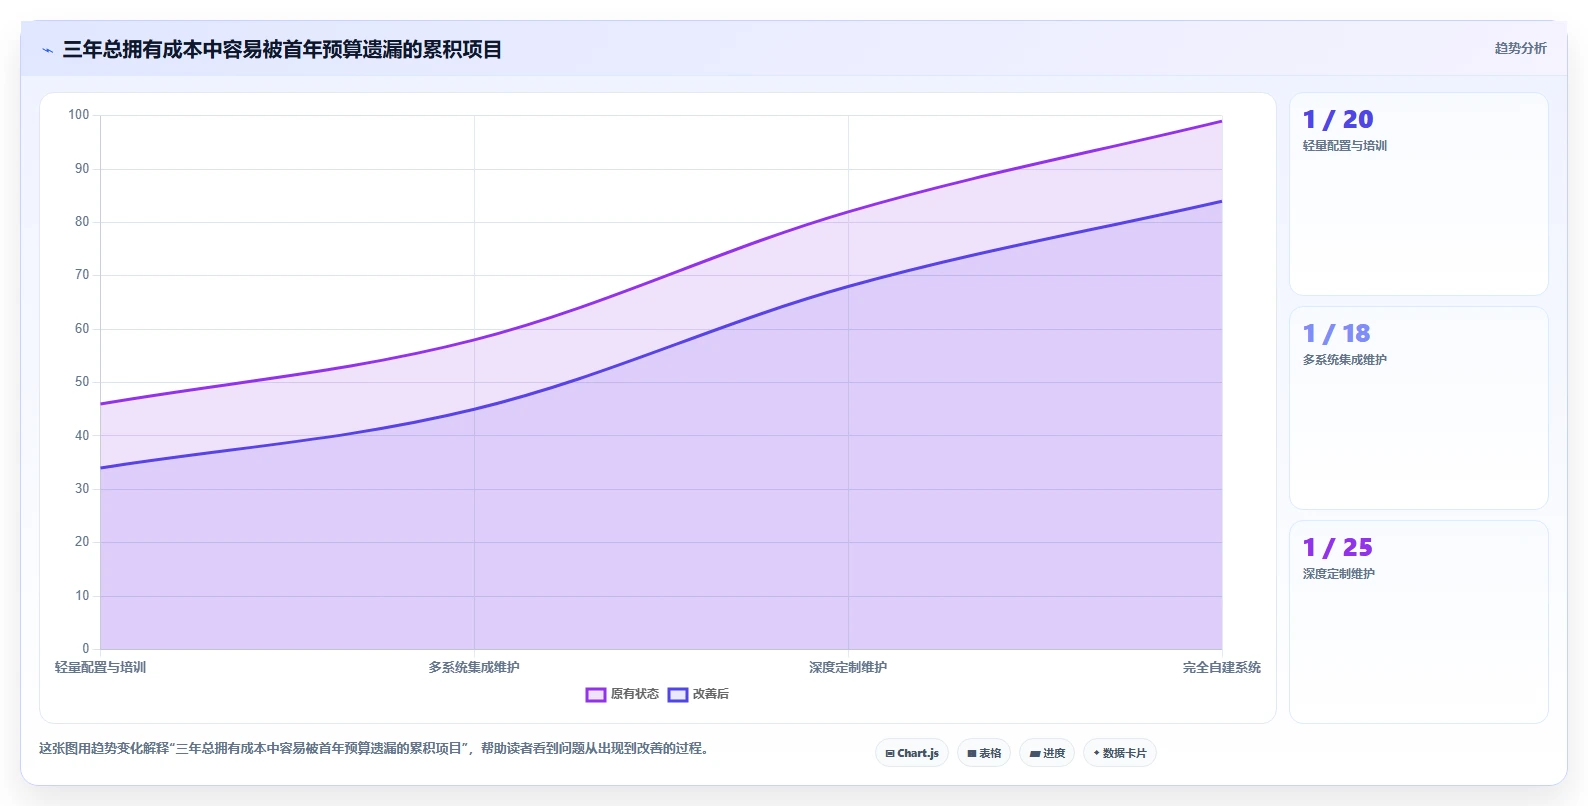Click the 轻量配置与培训 card caption

(x=1344, y=146)
